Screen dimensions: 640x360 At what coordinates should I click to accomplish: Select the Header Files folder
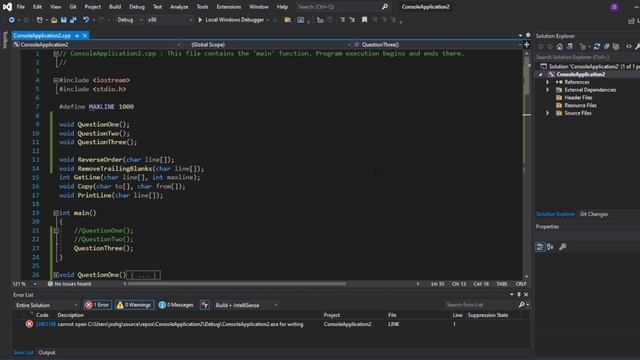coord(578,98)
